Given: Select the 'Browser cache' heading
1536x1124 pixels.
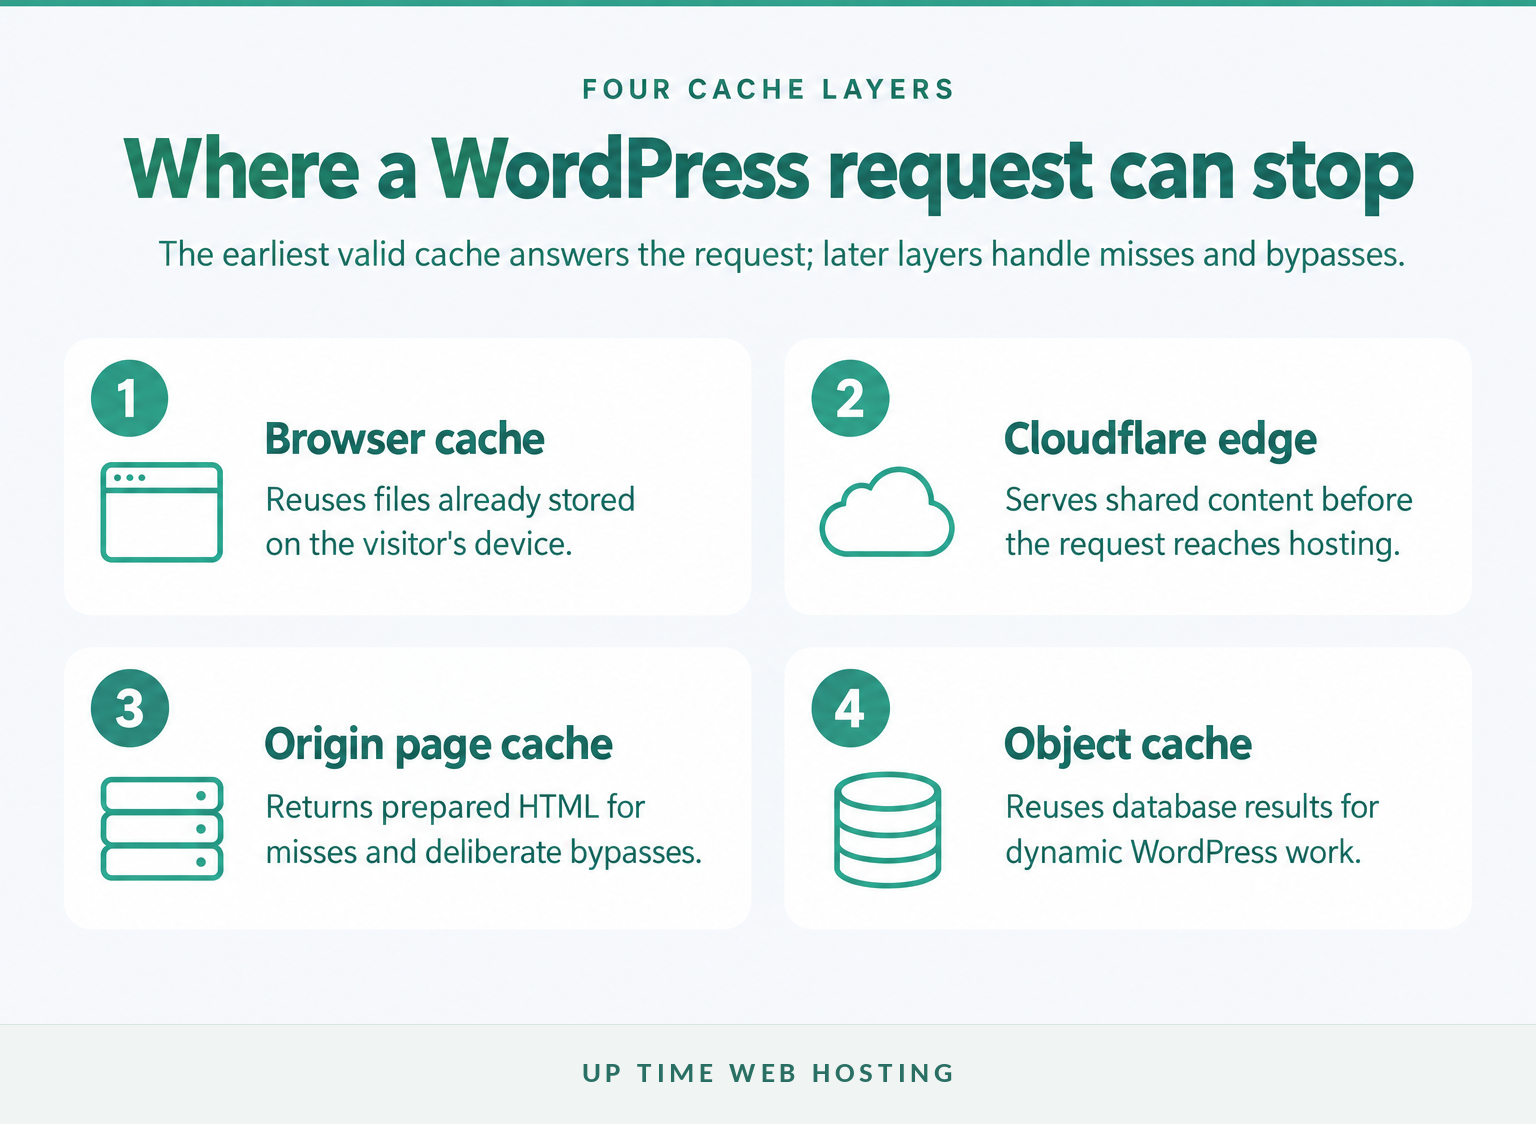Looking at the screenshot, I should click(404, 439).
